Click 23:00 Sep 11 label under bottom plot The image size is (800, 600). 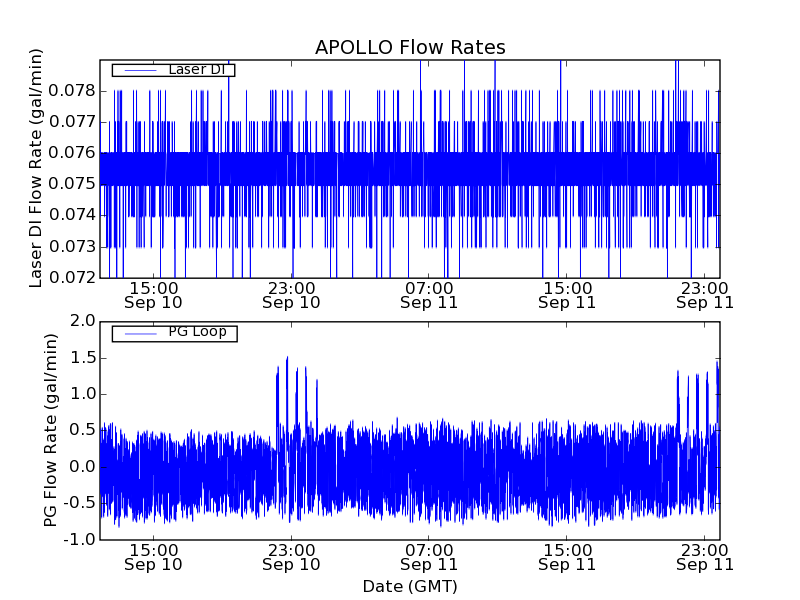click(x=705, y=557)
